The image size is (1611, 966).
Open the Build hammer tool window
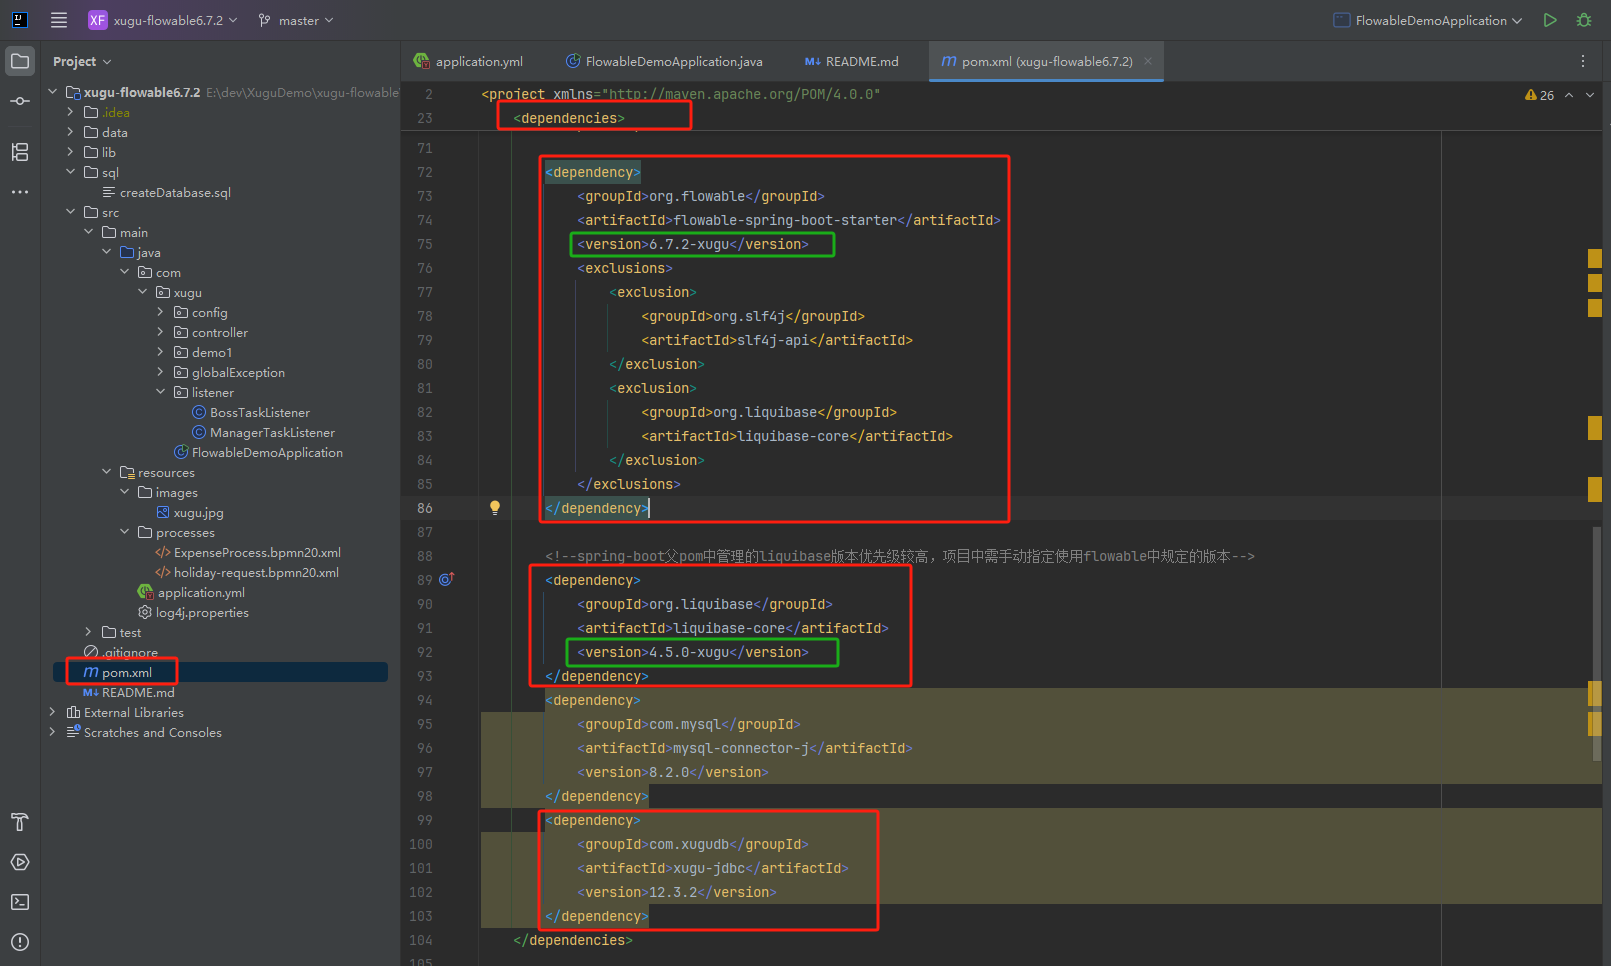[x=20, y=822]
